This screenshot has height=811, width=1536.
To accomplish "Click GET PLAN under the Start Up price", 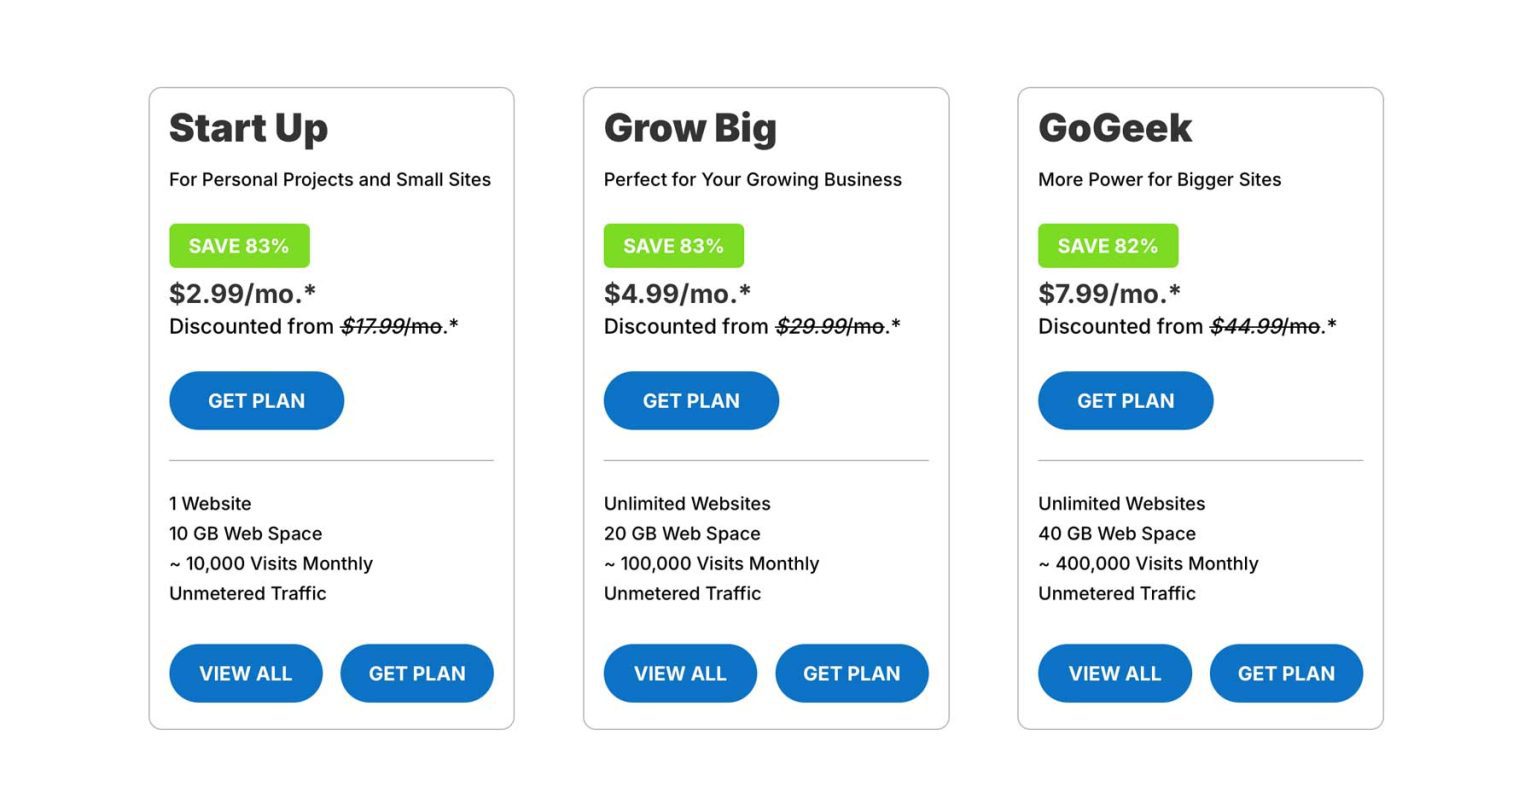I will (256, 400).
